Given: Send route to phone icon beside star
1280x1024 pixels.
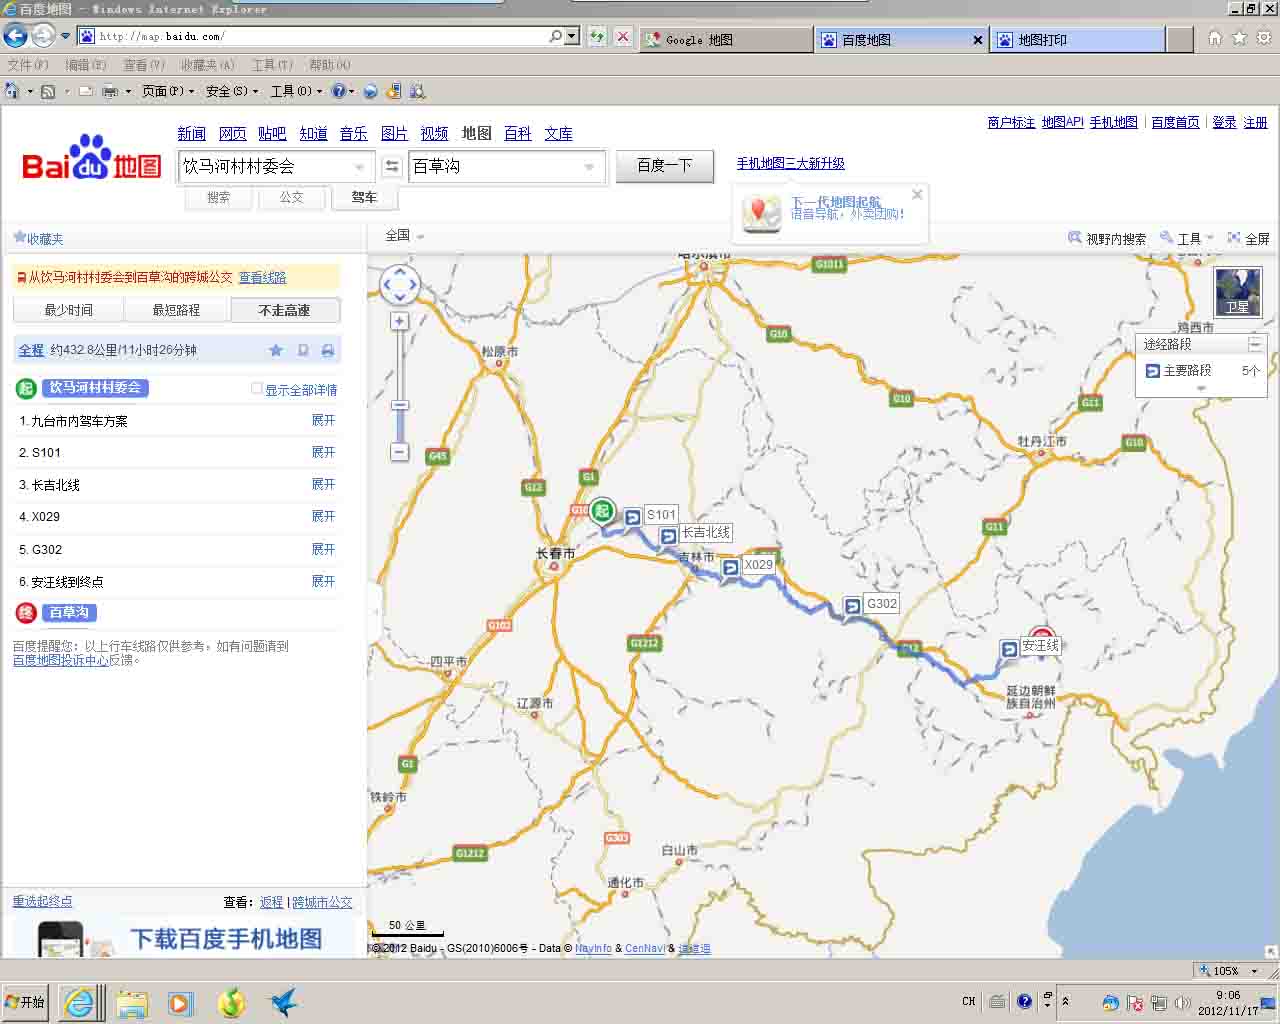Looking at the screenshot, I should coord(303,350).
